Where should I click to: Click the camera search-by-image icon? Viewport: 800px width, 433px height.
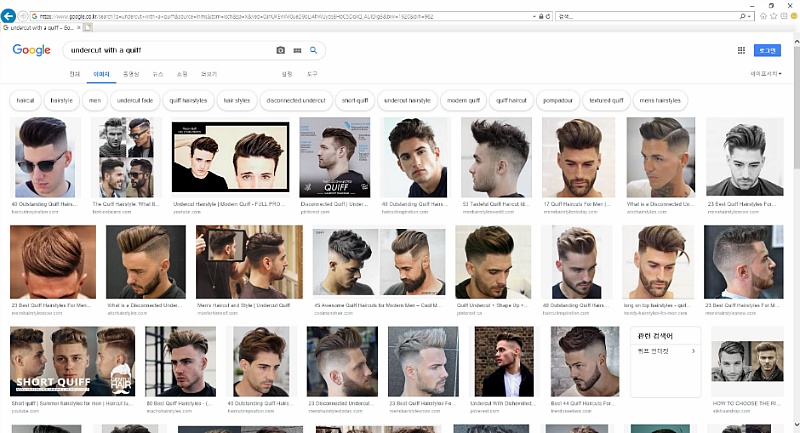tap(281, 50)
